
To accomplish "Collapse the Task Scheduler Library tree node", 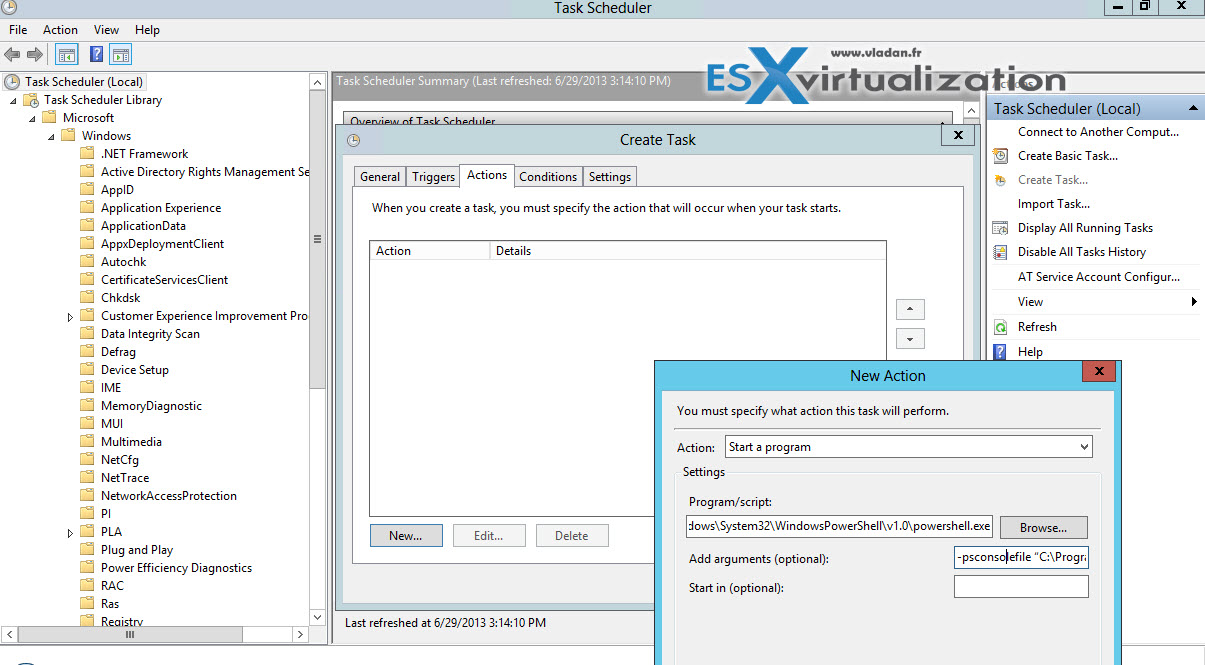I will [x=14, y=100].
